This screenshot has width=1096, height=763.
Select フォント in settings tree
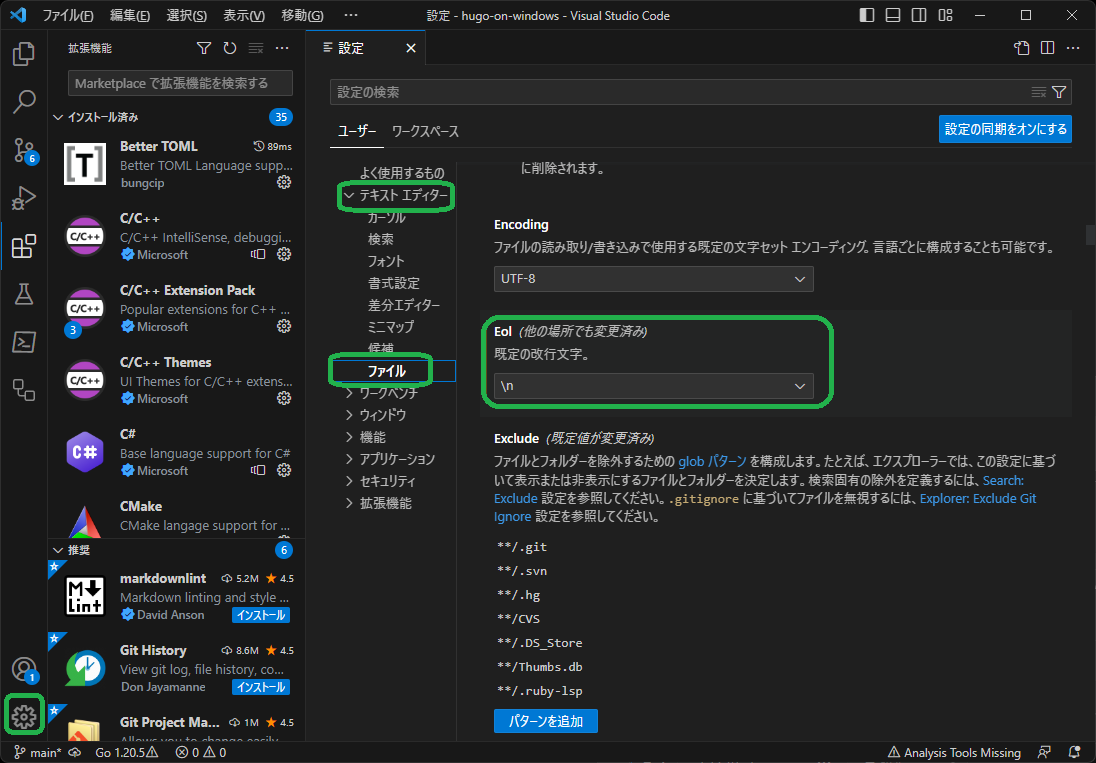[x=386, y=261]
